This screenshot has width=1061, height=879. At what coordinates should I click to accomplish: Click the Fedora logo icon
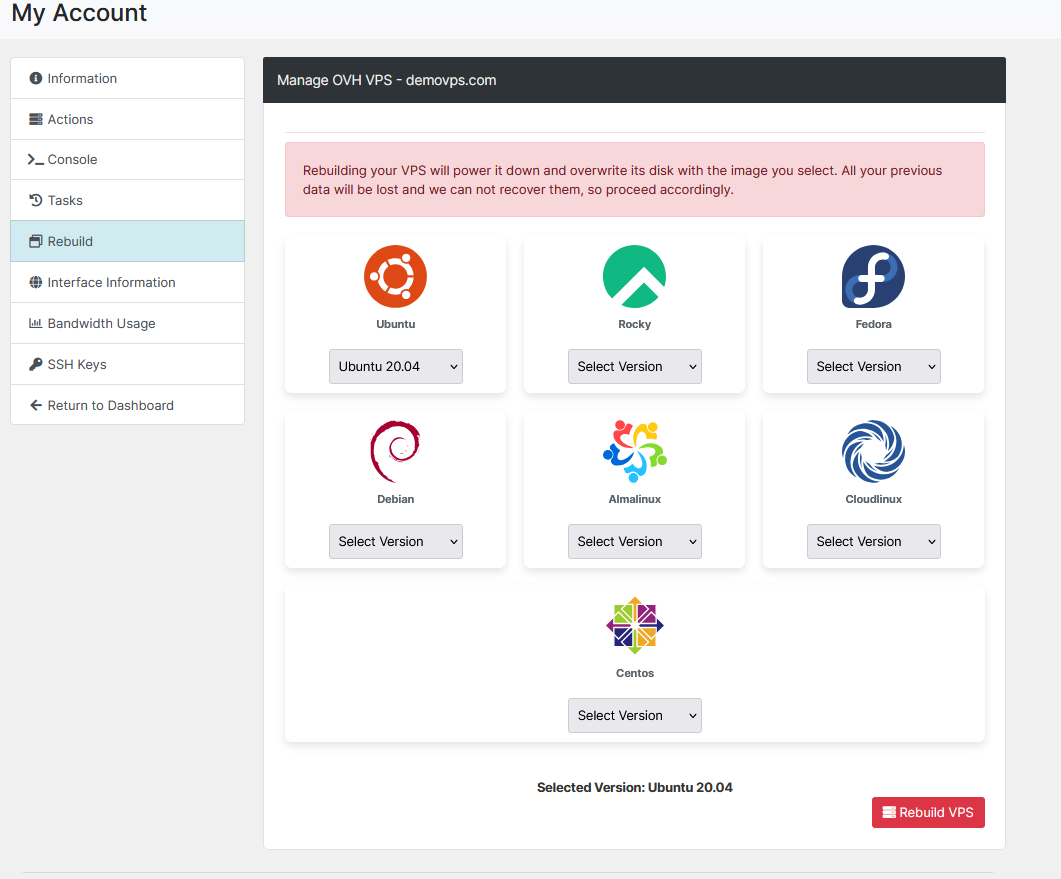(x=873, y=276)
